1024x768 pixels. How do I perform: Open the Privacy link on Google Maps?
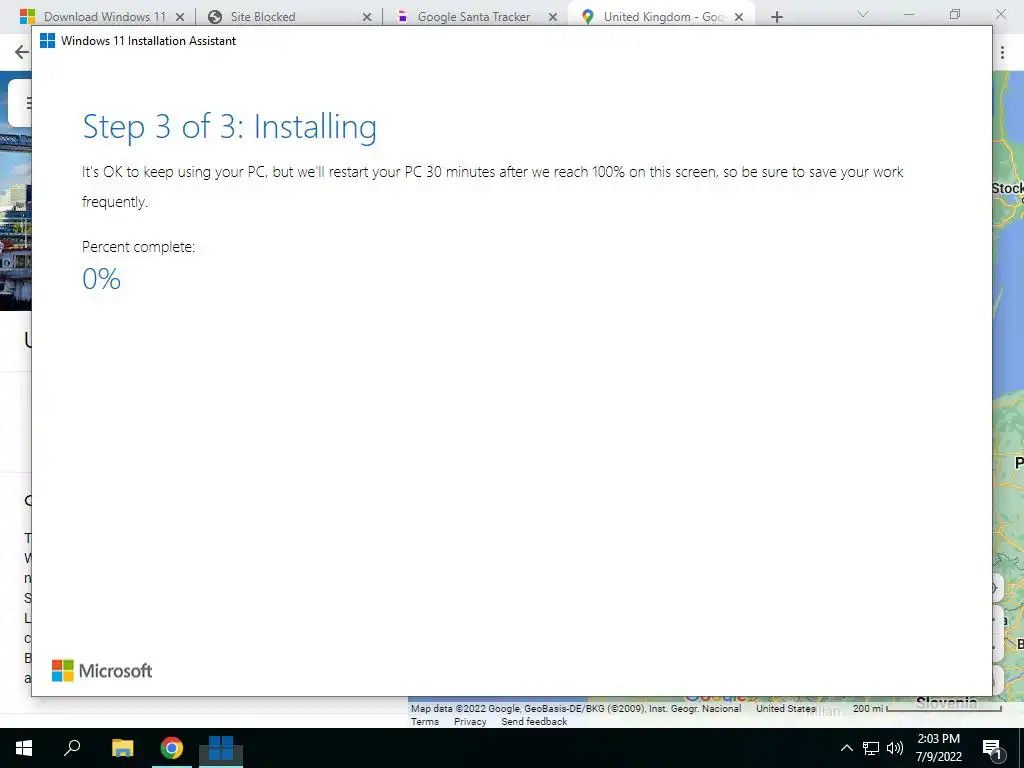(x=470, y=722)
